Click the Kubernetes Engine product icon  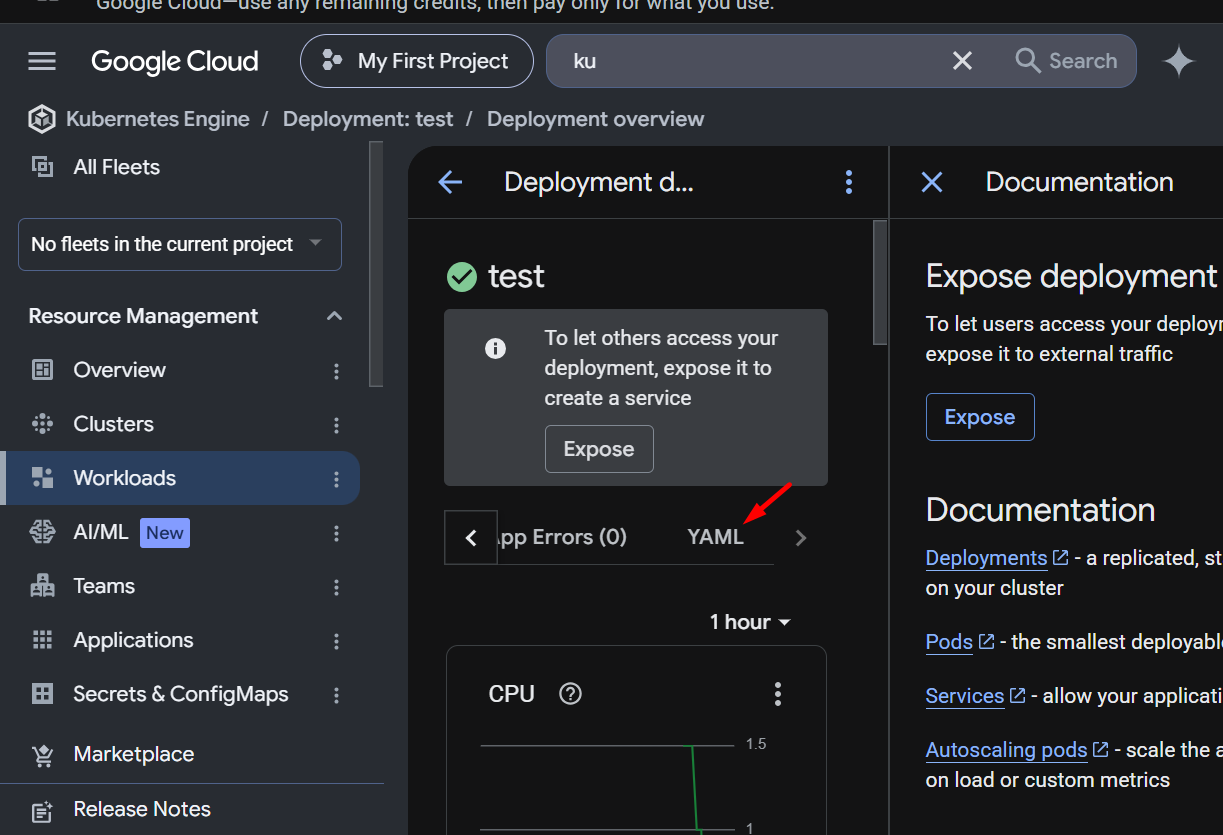click(x=41, y=119)
